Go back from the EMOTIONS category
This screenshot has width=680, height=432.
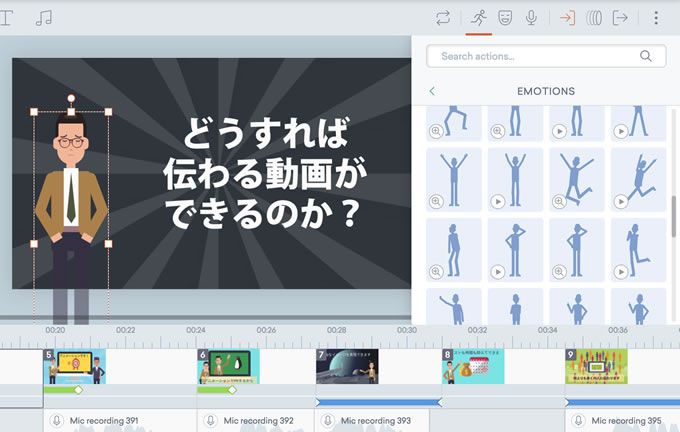click(432, 91)
